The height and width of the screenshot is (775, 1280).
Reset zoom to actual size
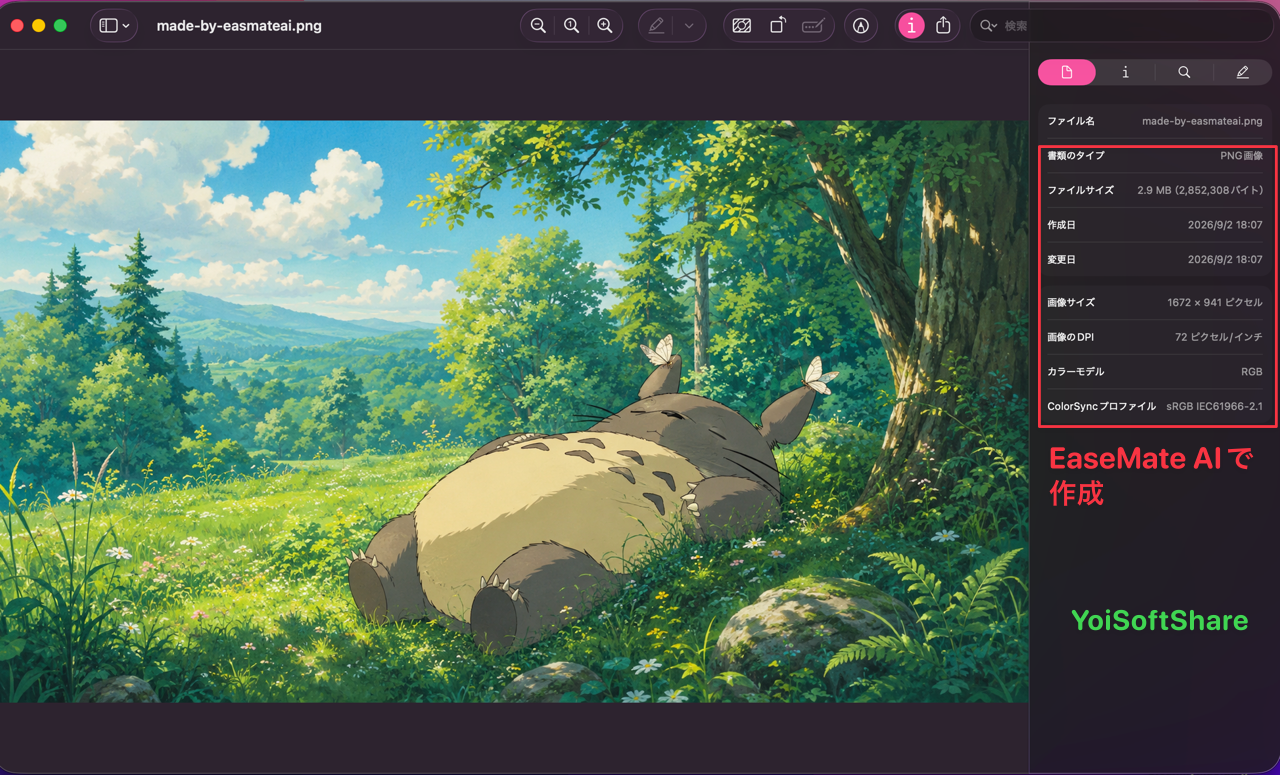571,26
